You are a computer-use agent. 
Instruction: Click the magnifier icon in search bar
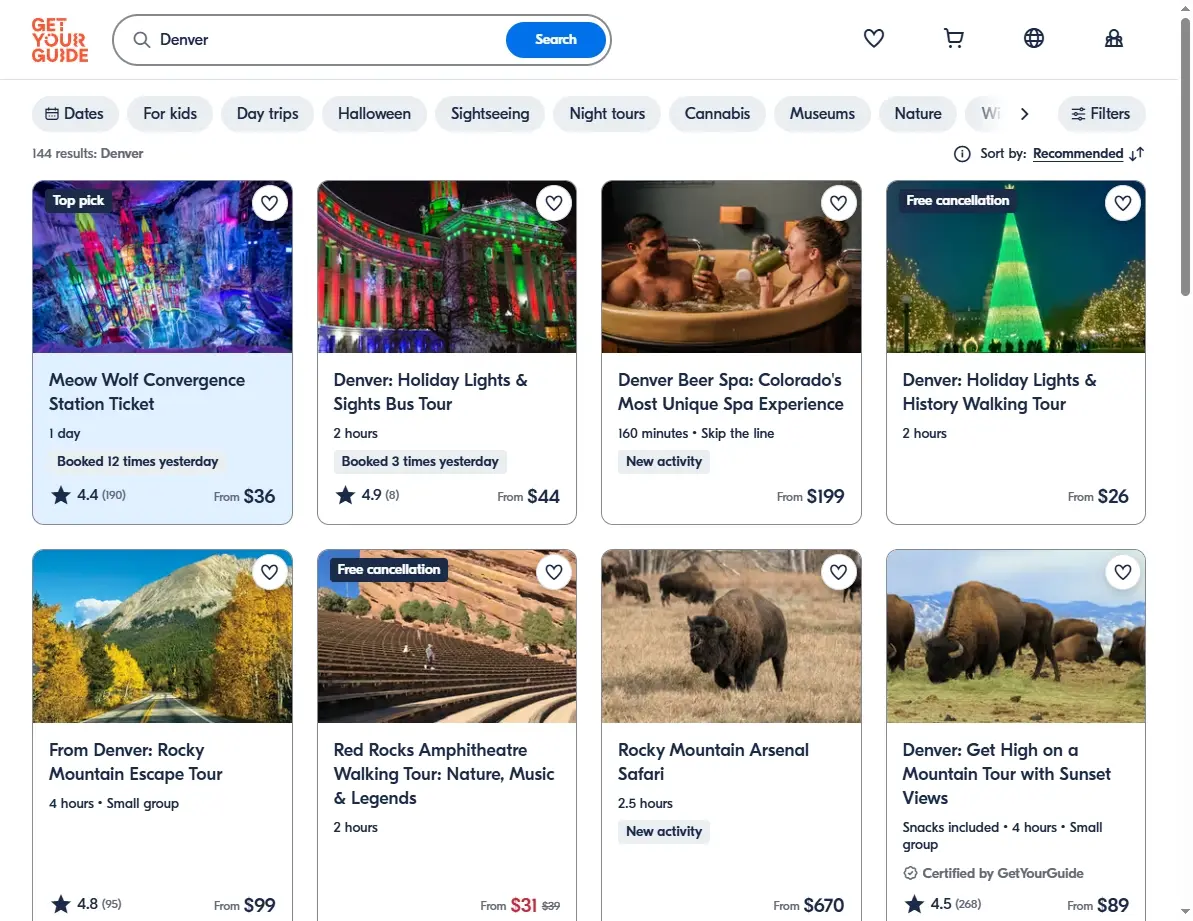point(142,40)
